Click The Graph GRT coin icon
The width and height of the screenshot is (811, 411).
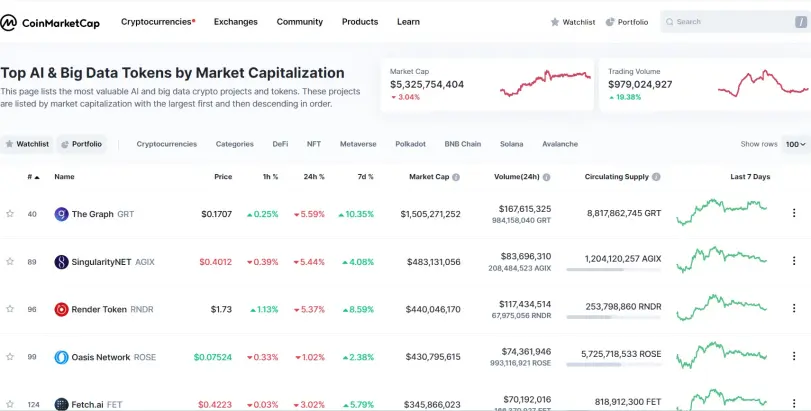coord(62,214)
